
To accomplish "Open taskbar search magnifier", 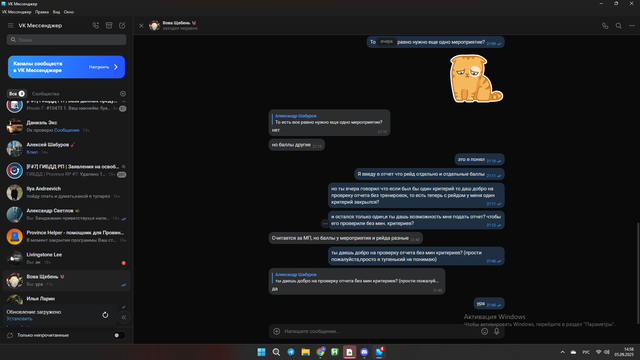I will pos(276,352).
